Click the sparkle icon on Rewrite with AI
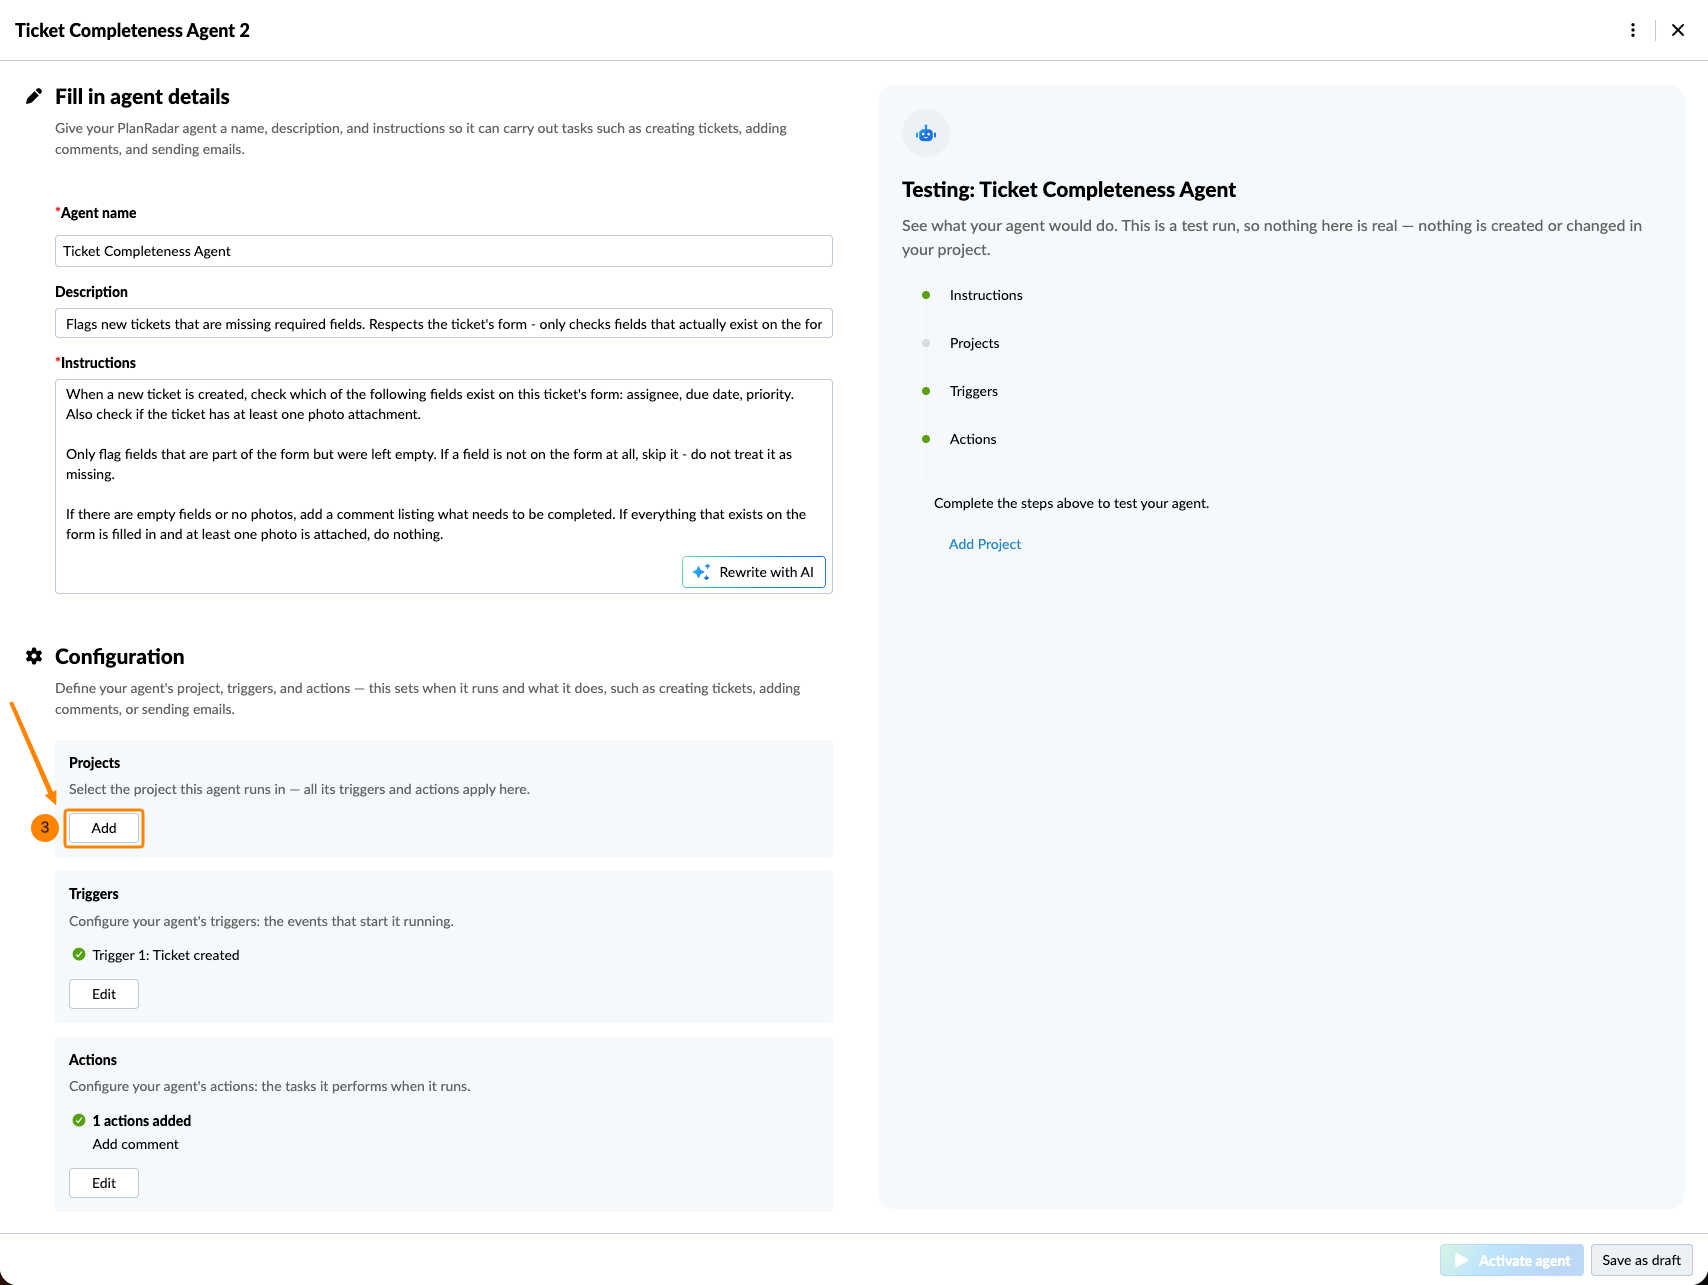The width and height of the screenshot is (1708, 1285). 701,572
